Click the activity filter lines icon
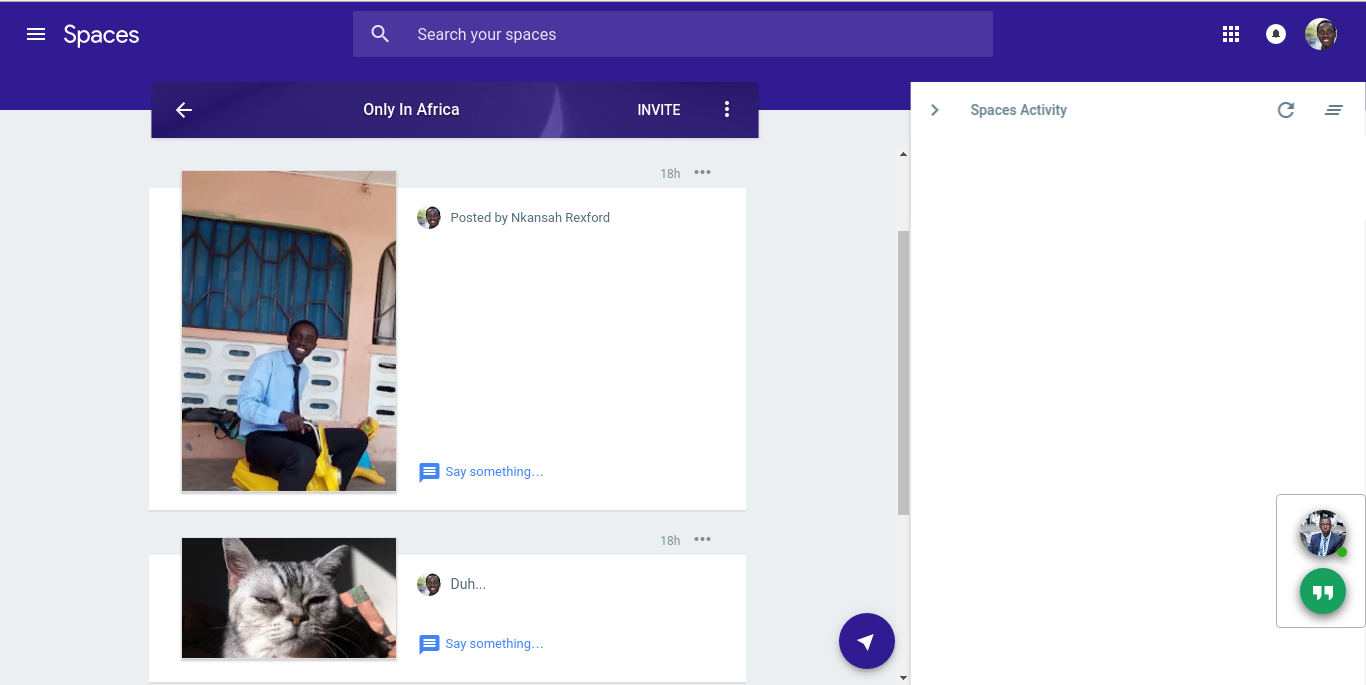 [1333, 110]
